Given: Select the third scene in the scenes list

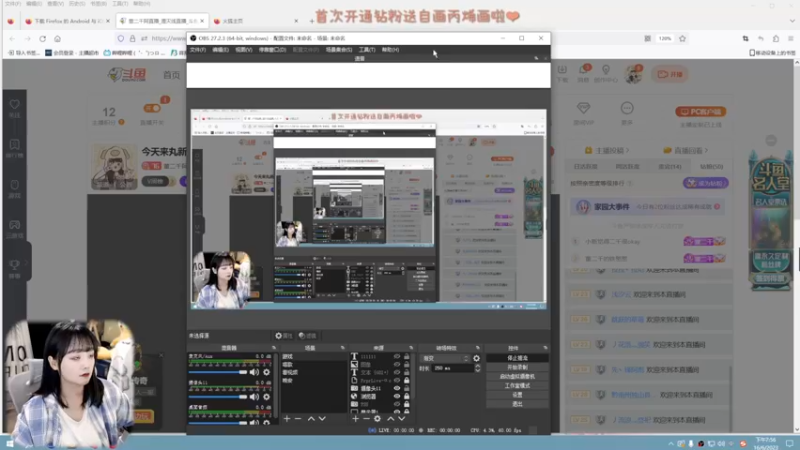Looking at the screenshot, I should pos(314,372).
